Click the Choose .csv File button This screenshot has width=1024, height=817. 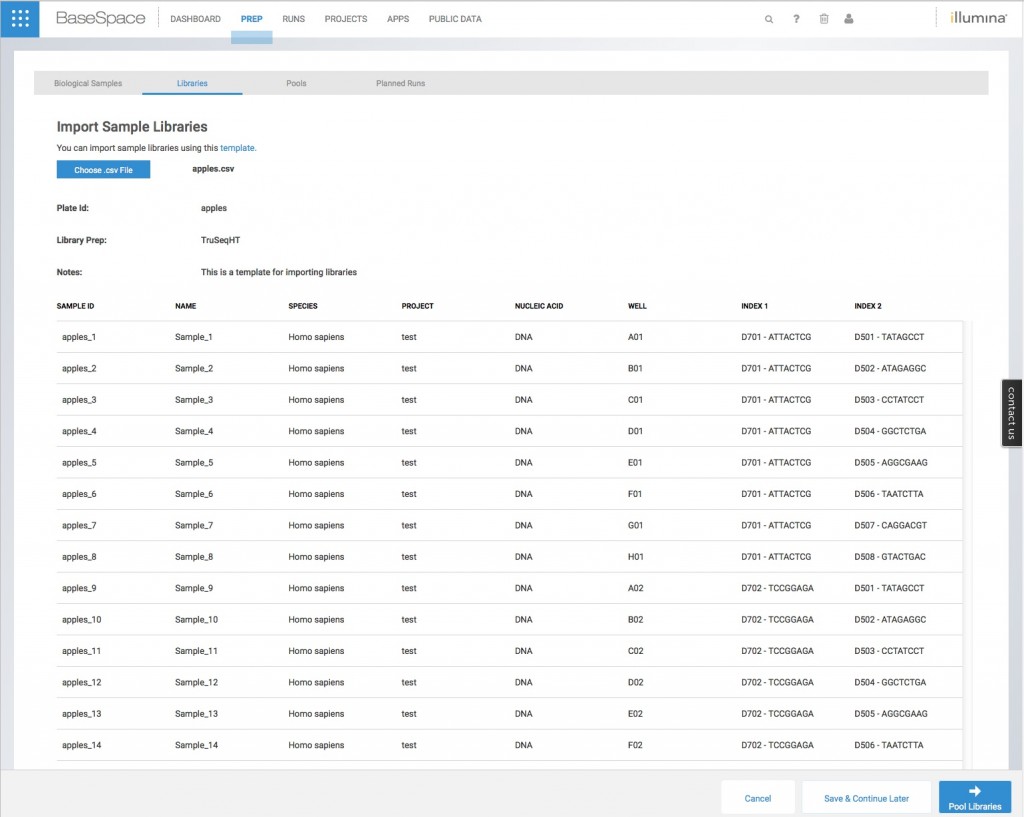(x=103, y=169)
